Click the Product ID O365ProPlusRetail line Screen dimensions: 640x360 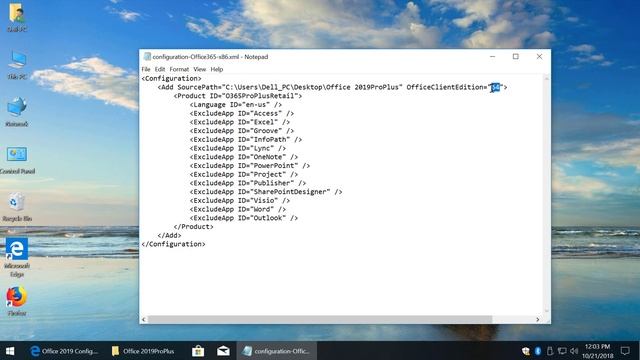point(238,96)
